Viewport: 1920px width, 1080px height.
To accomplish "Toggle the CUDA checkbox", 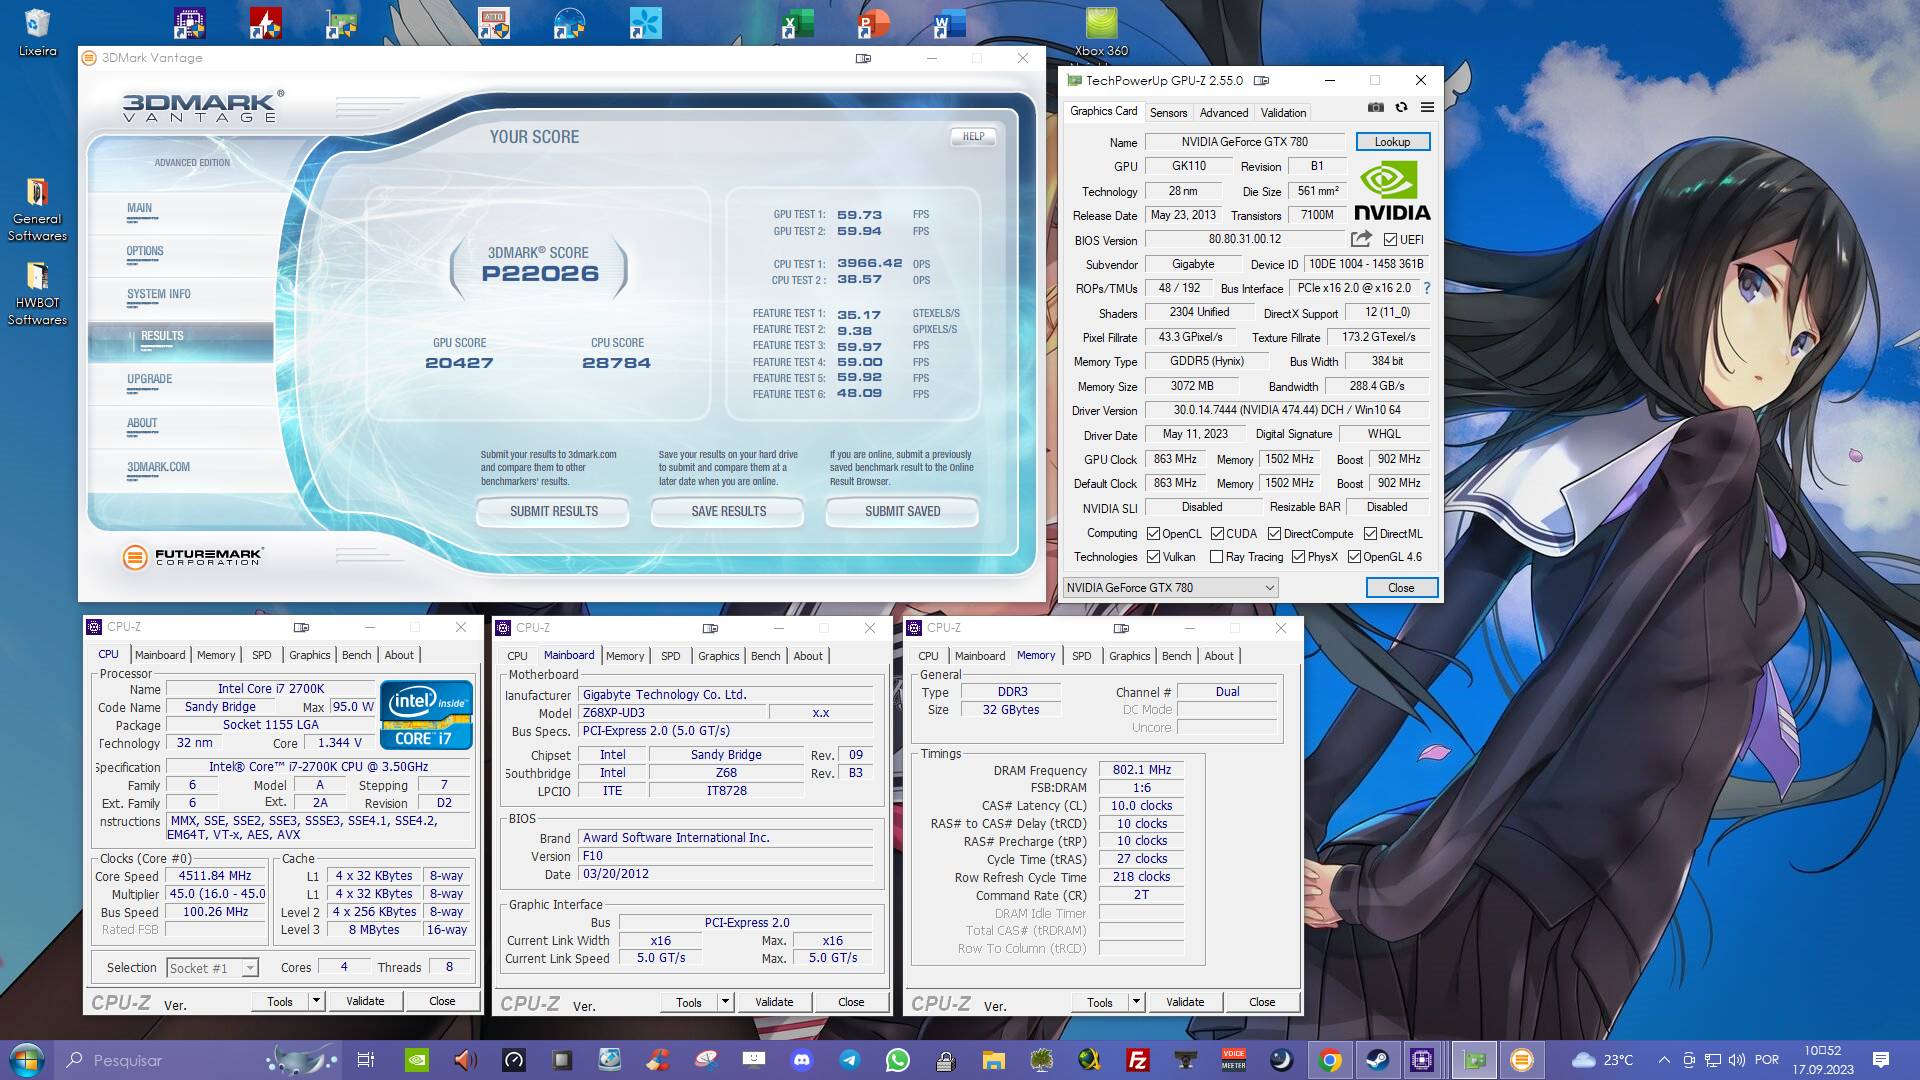I will pyautogui.click(x=1217, y=534).
